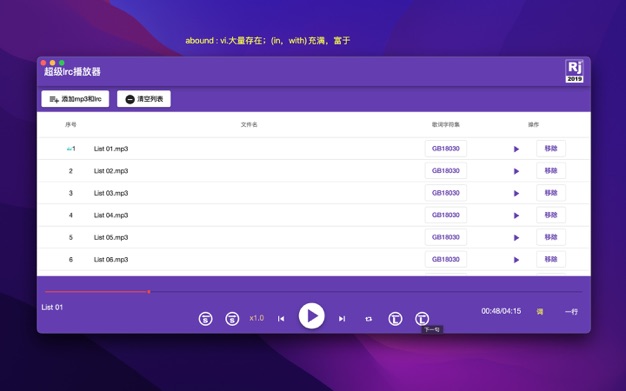Viewport: 626px width, 391px height.
Task: Click the circled S icon nearest x1.0
Action: (232, 319)
